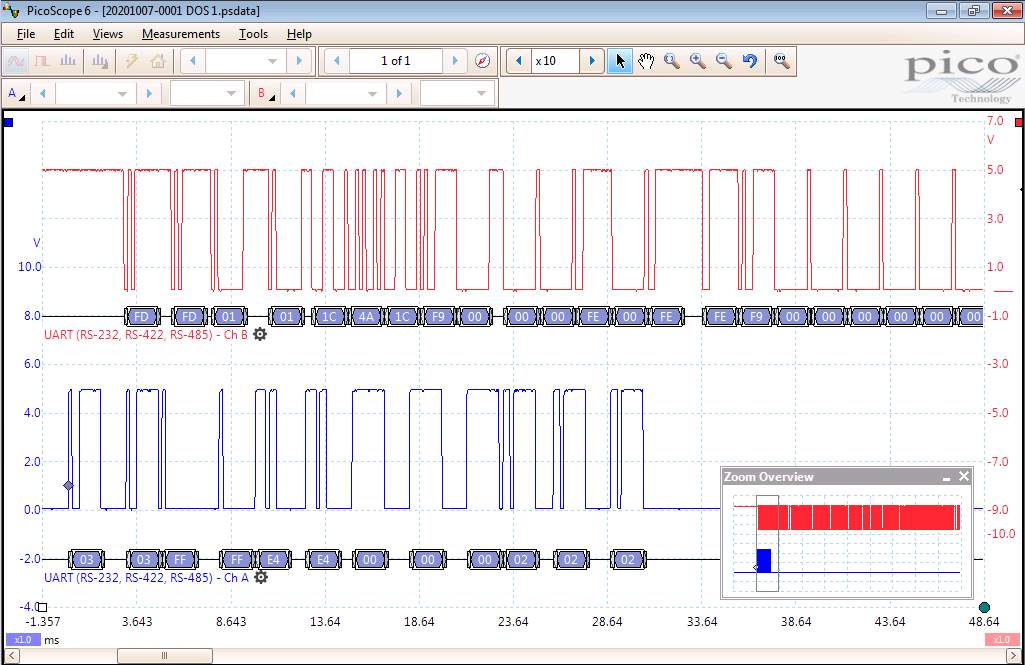Viewport: 1025px width, 665px height.
Task: Click the horizontal scrollbar thumb
Action: [165, 655]
